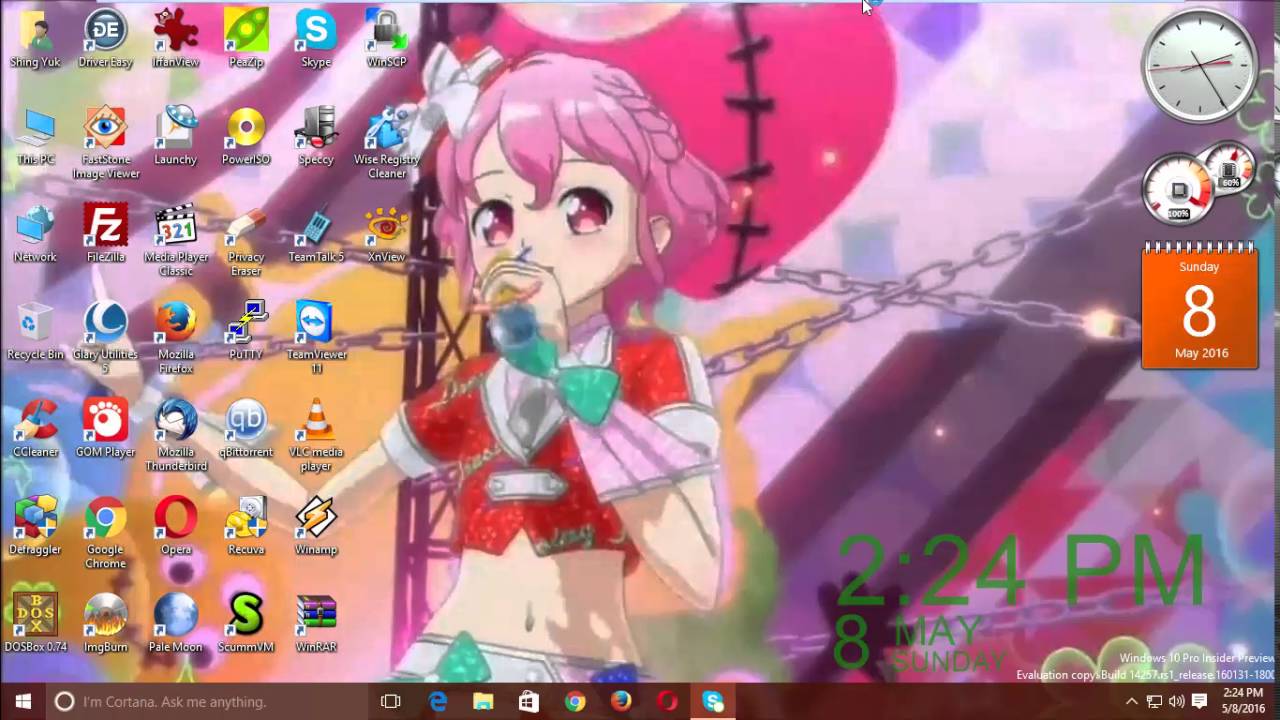The height and width of the screenshot is (720, 1280).
Task: Open the TeamTalk 5 shortcut
Action: (x=316, y=234)
